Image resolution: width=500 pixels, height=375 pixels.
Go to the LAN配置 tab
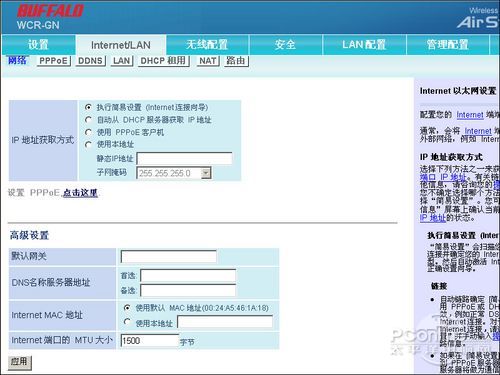pyautogui.click(x=364, y=45)
